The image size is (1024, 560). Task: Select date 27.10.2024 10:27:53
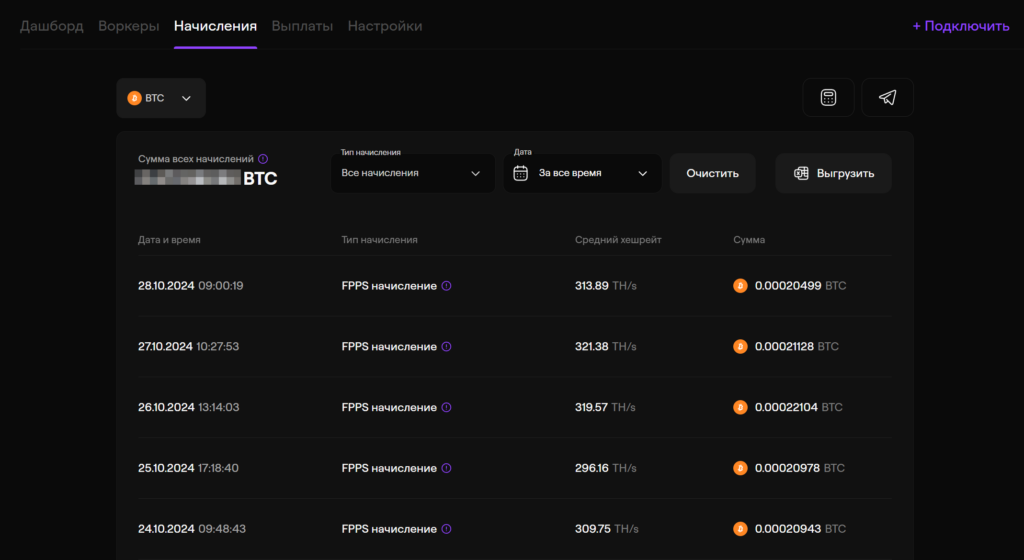pyautogui.click(x=188, y=347)
